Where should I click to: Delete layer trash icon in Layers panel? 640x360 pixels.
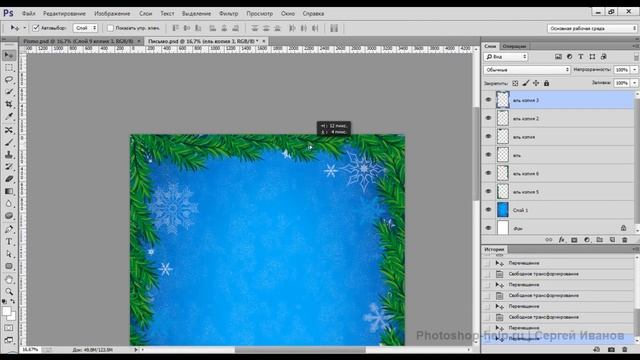click(624, 240)
